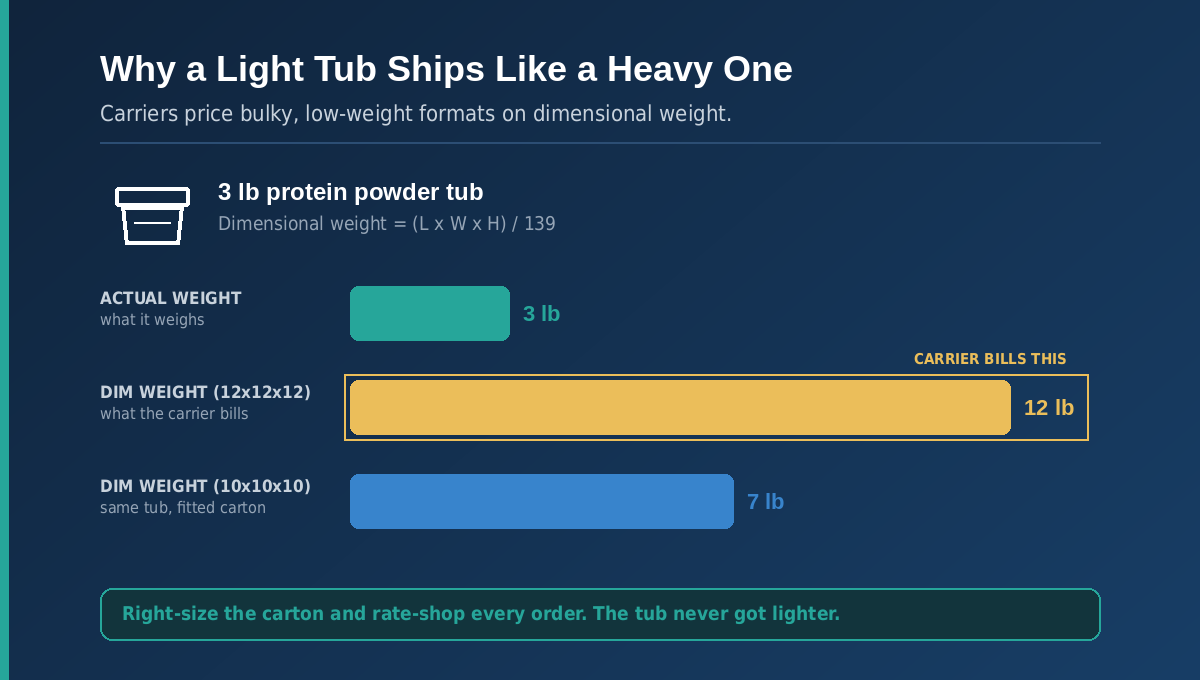Click the ACTUAL WEIGHT row label
Screen dimensions: 1200x680
click(171, 298)
